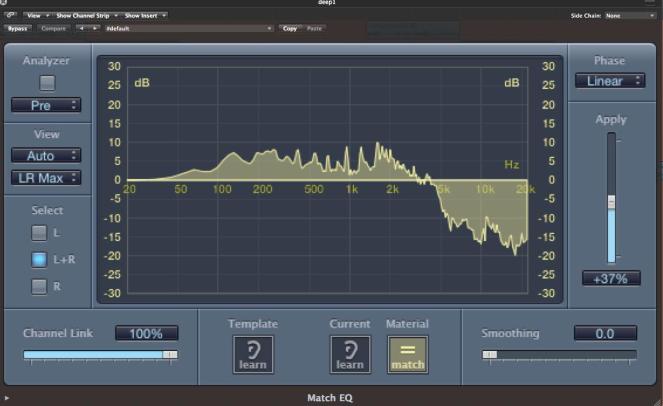
Task: Open the Show Channel Strip menu
Action: [x=89, y=16]
